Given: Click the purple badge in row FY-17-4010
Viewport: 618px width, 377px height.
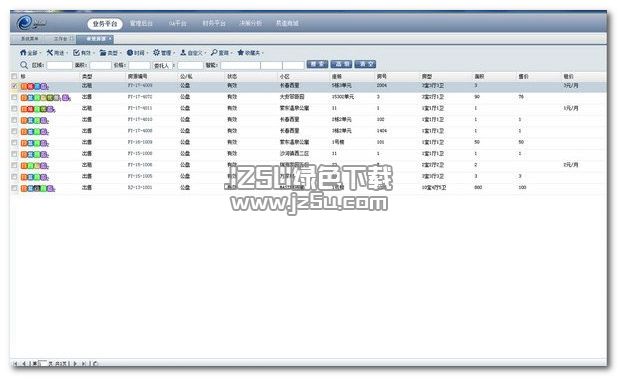Looking at the screenshot, I should click(x=44, y=120).
